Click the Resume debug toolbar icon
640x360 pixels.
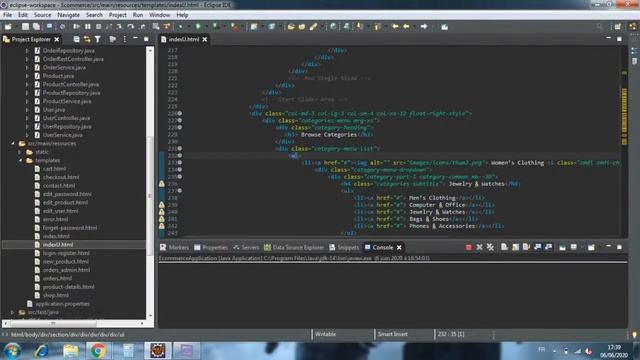pyautogui.click(x=76, y=27)
